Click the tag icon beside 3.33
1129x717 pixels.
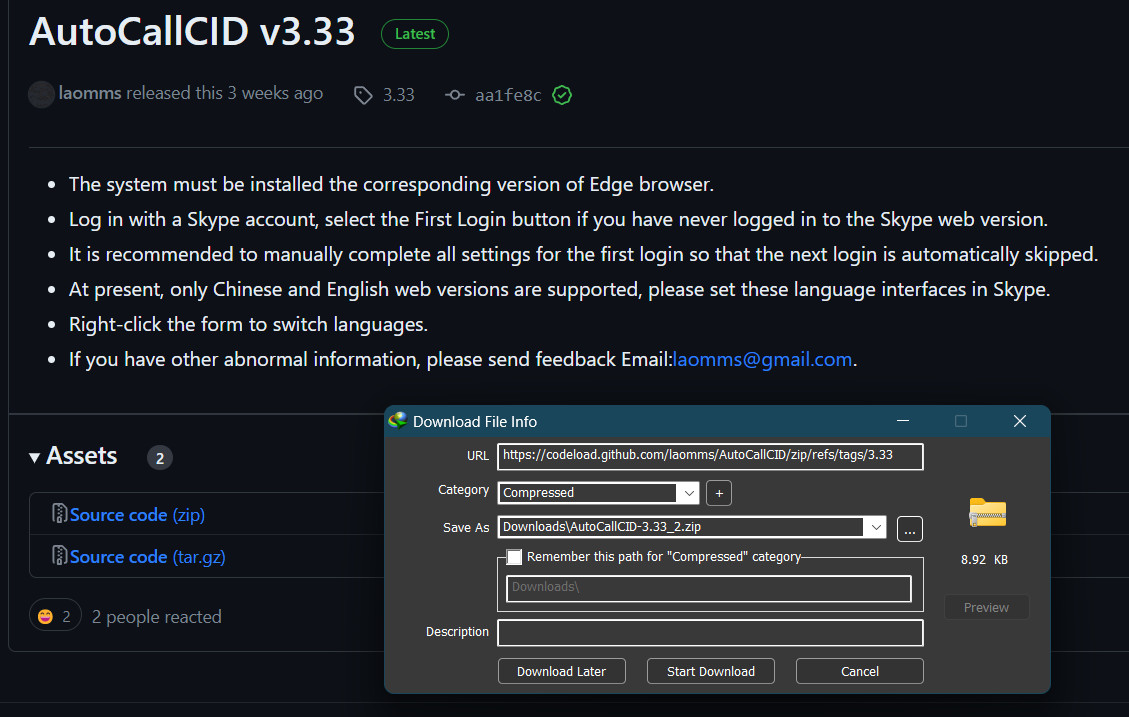(x=363, y=95)
